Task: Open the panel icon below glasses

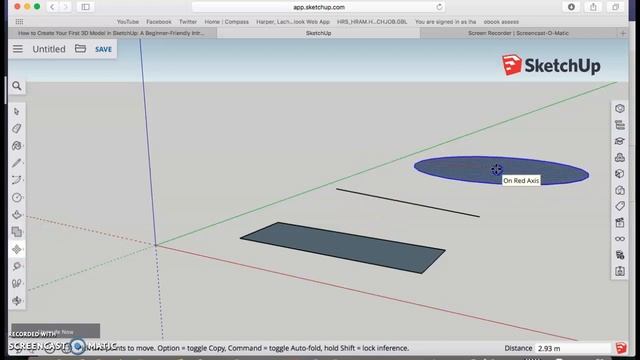Action: click(x=620, y=255)
